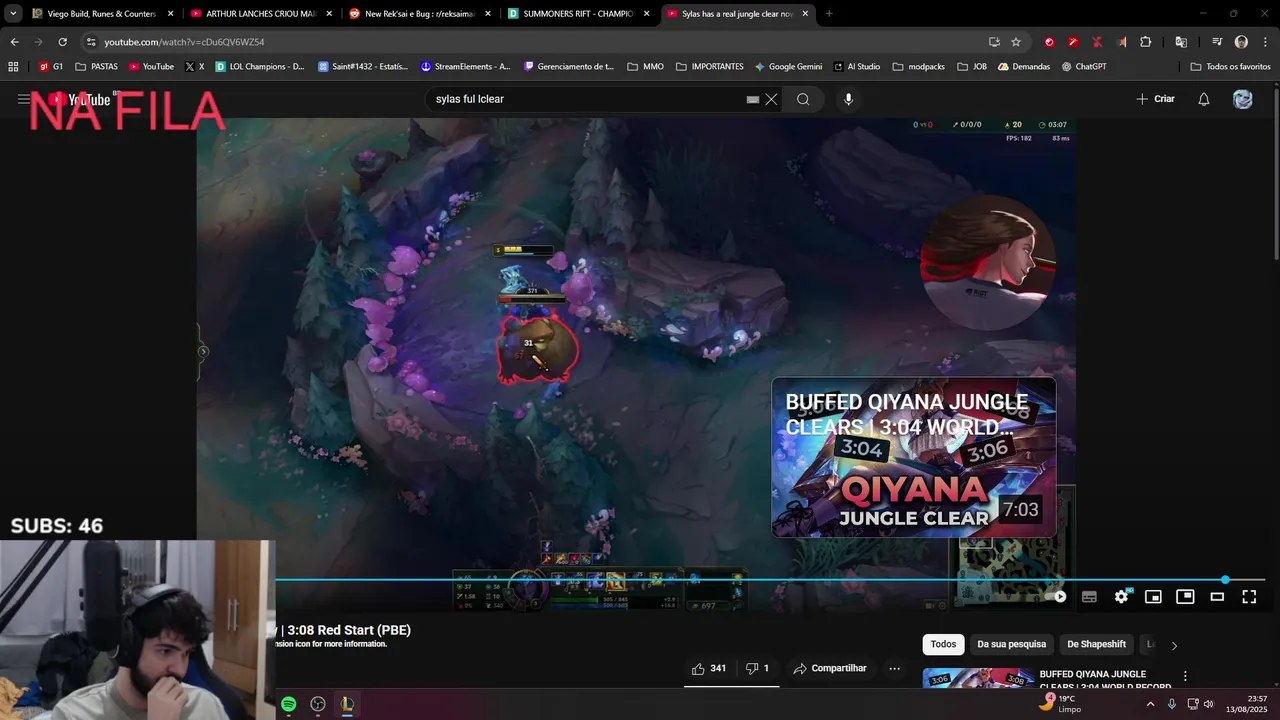Expand the modpacks bookmark folder
1280x720 pixels.
click(920, 67)
